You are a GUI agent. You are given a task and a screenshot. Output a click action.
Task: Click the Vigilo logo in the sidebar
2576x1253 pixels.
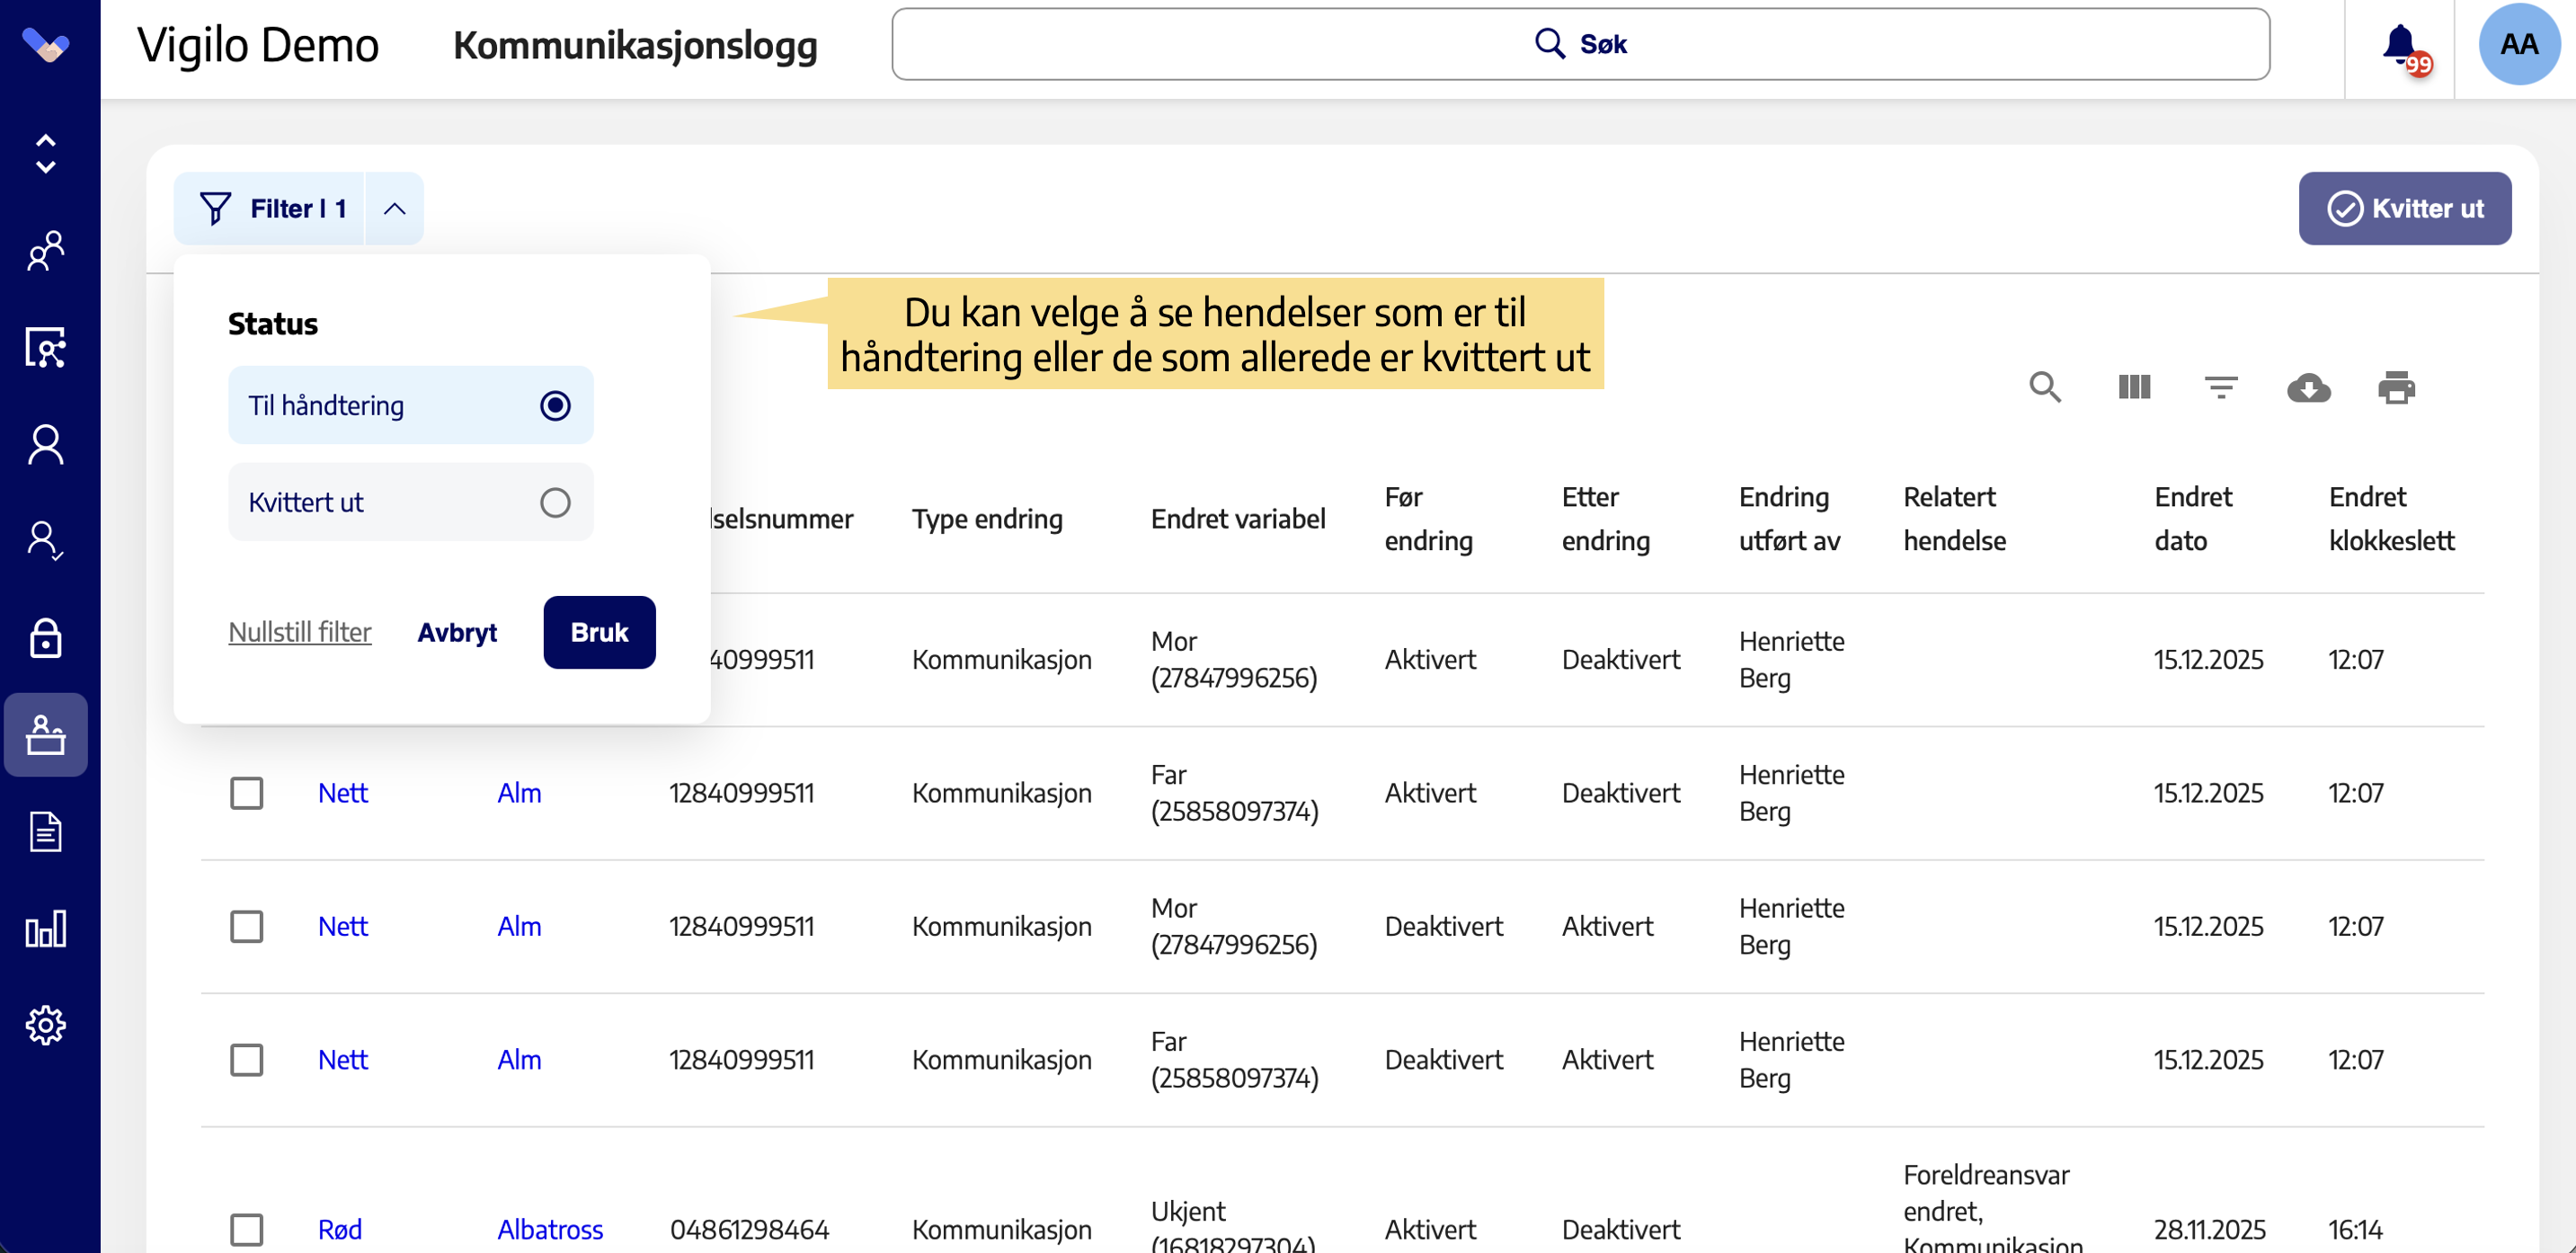pyautogui.click(x=46, y=44)
